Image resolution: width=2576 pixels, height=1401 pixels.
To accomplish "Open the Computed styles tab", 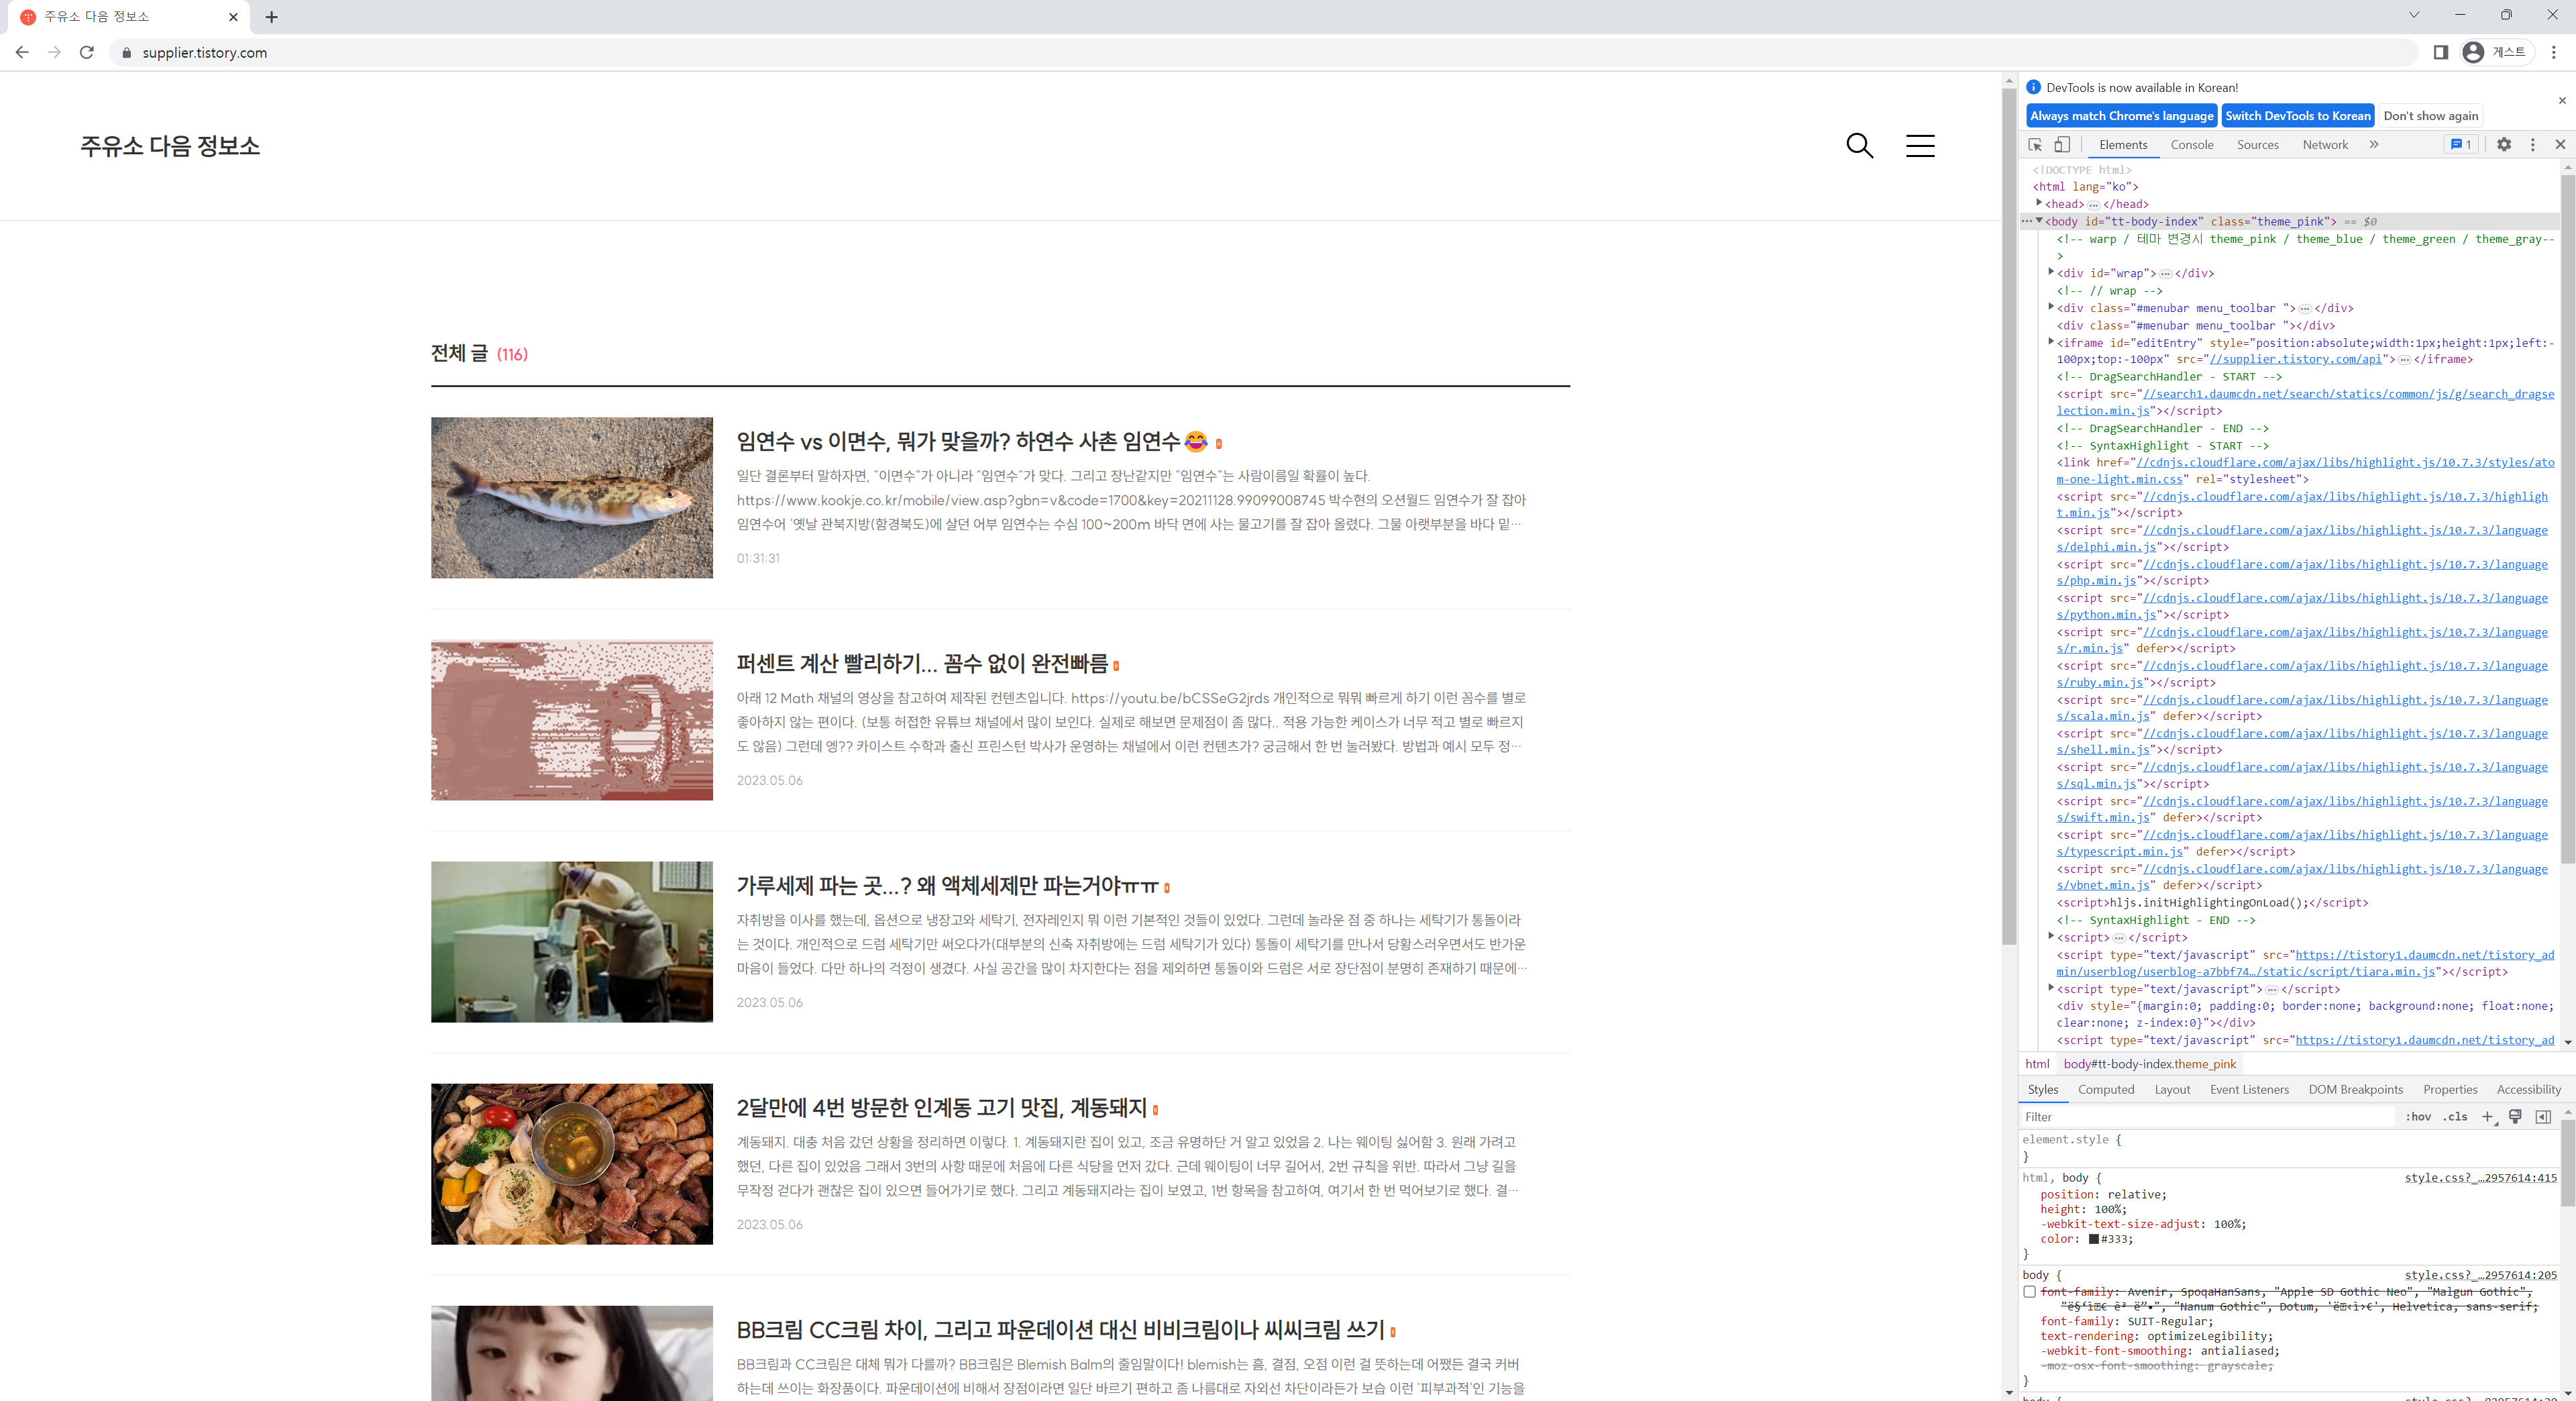I will (x=2105, y=1090).
